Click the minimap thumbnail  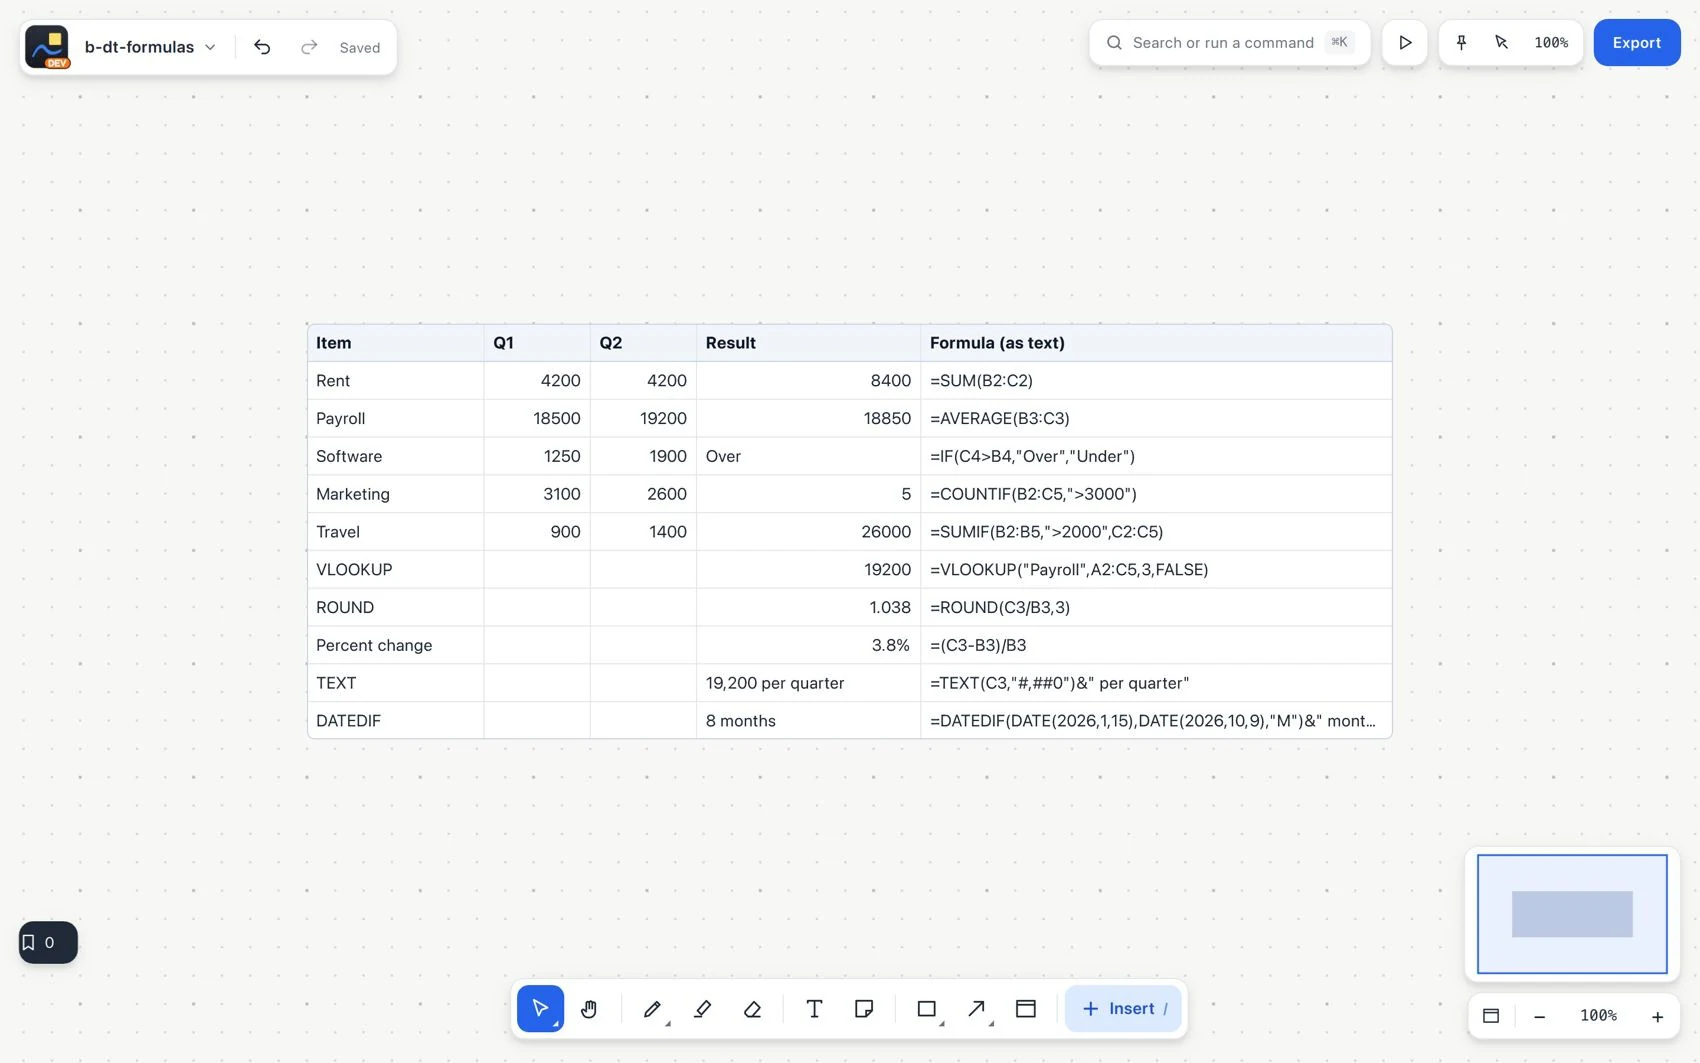coord(1572,914)
